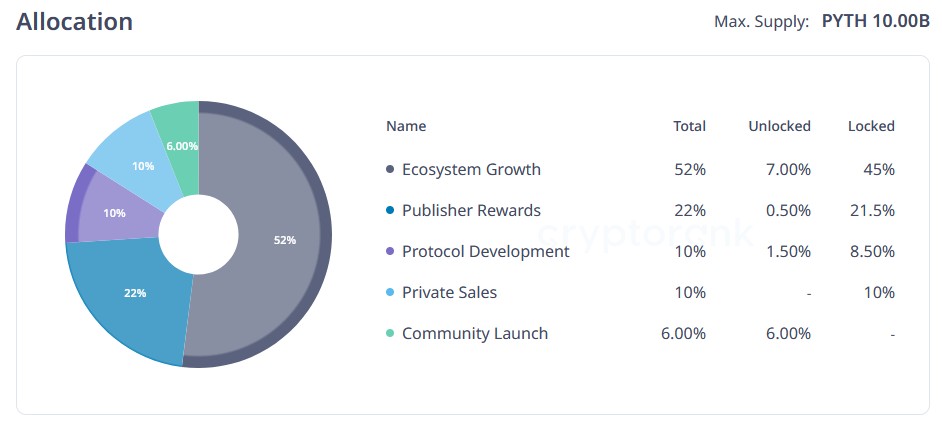Sort by the Unlocked column header
942x424 pixels.
(779, 126)
